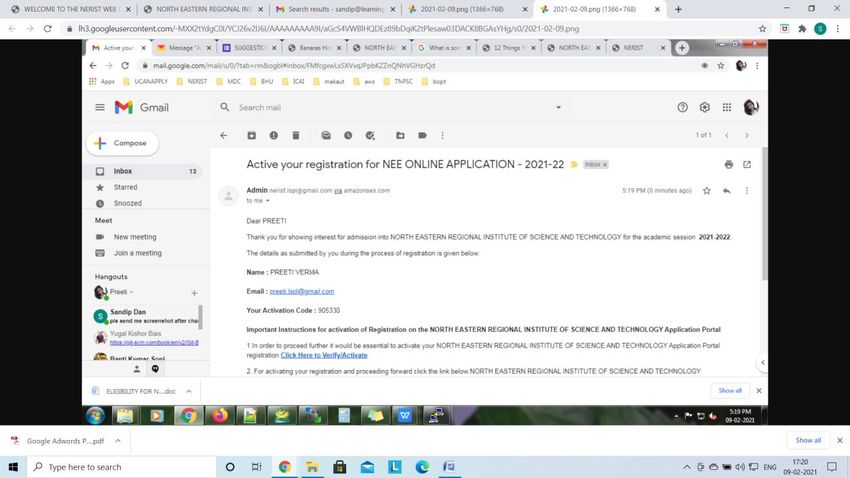The width and height of the screenshot is (850, 478).
Task: Bookmark this page with the address bar star
Action: point(762,29)
